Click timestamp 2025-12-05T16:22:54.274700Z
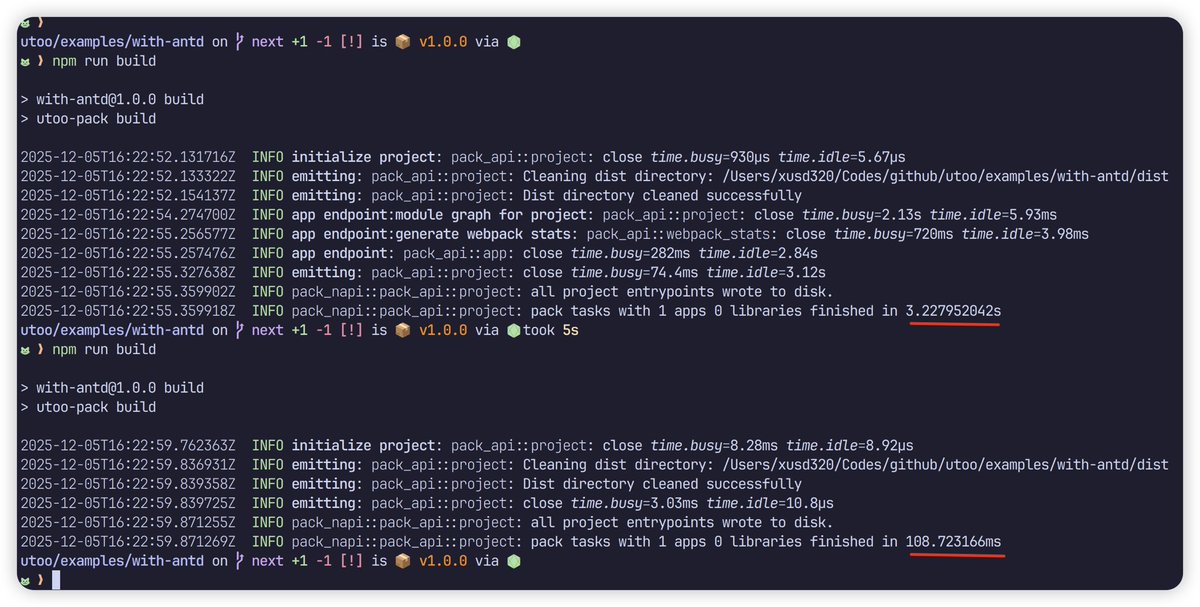The image size is (1200, 607). pyautogui.click(x=128, y=215)
